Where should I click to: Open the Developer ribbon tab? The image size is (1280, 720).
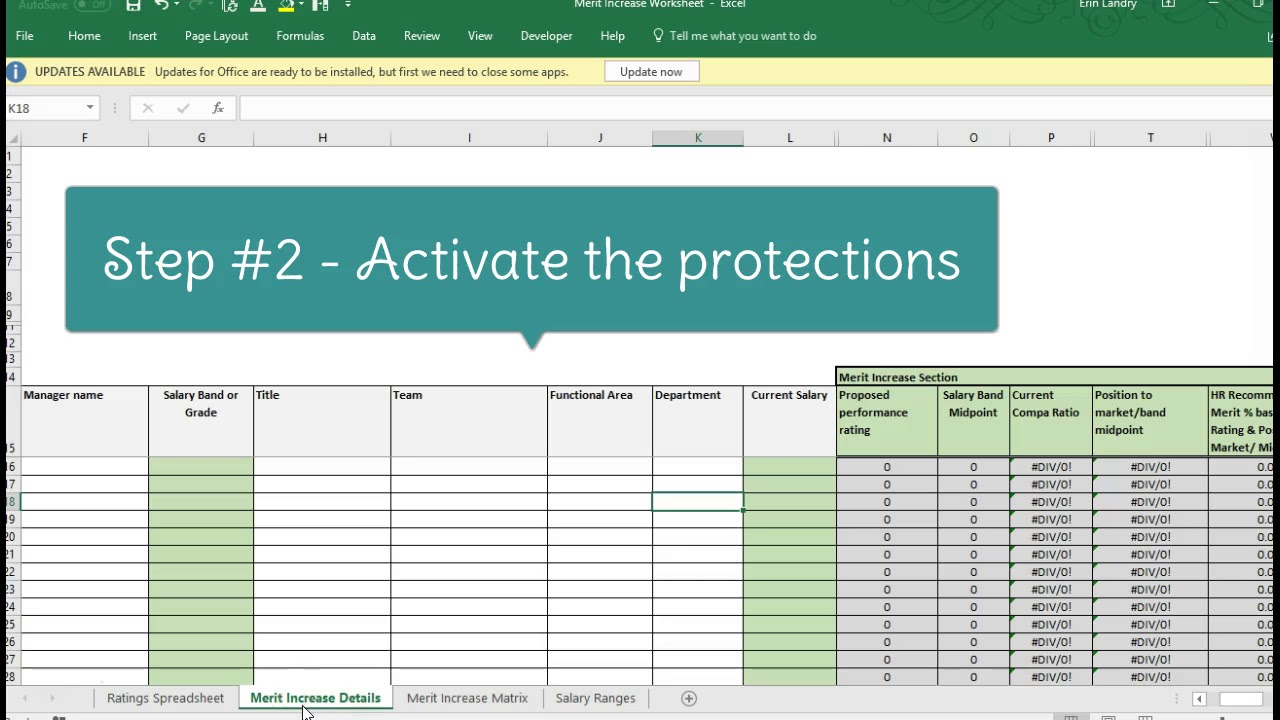547,36
